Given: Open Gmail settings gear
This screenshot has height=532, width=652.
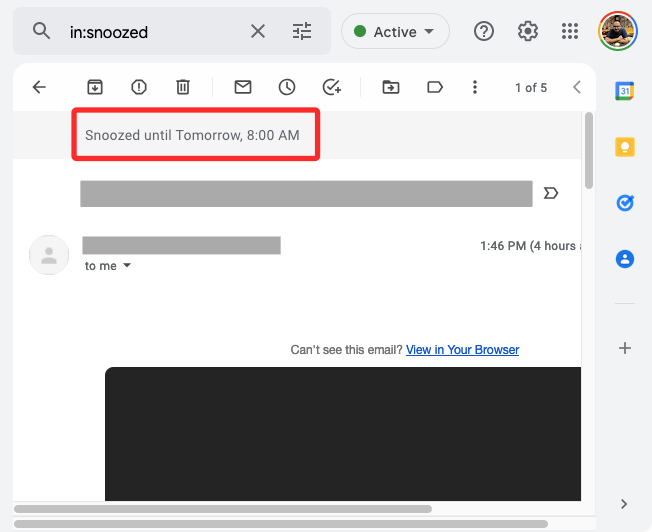Looking at the screenshot, I should tap(528, 32).
